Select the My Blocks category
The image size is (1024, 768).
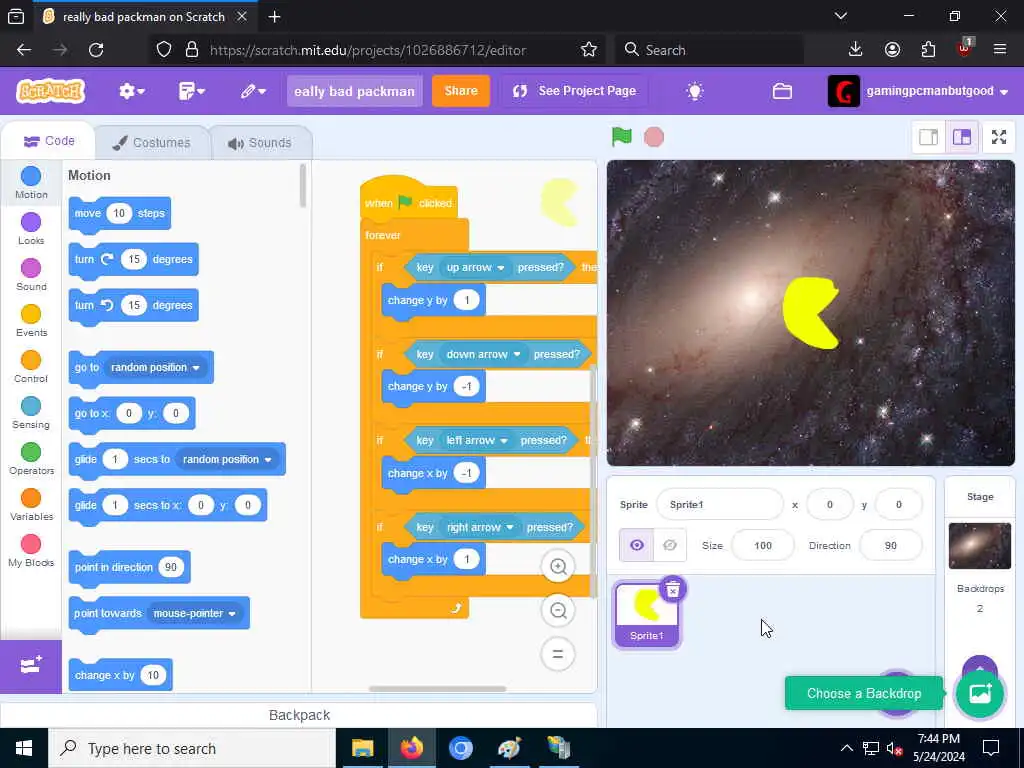click(x=31, y=551)
